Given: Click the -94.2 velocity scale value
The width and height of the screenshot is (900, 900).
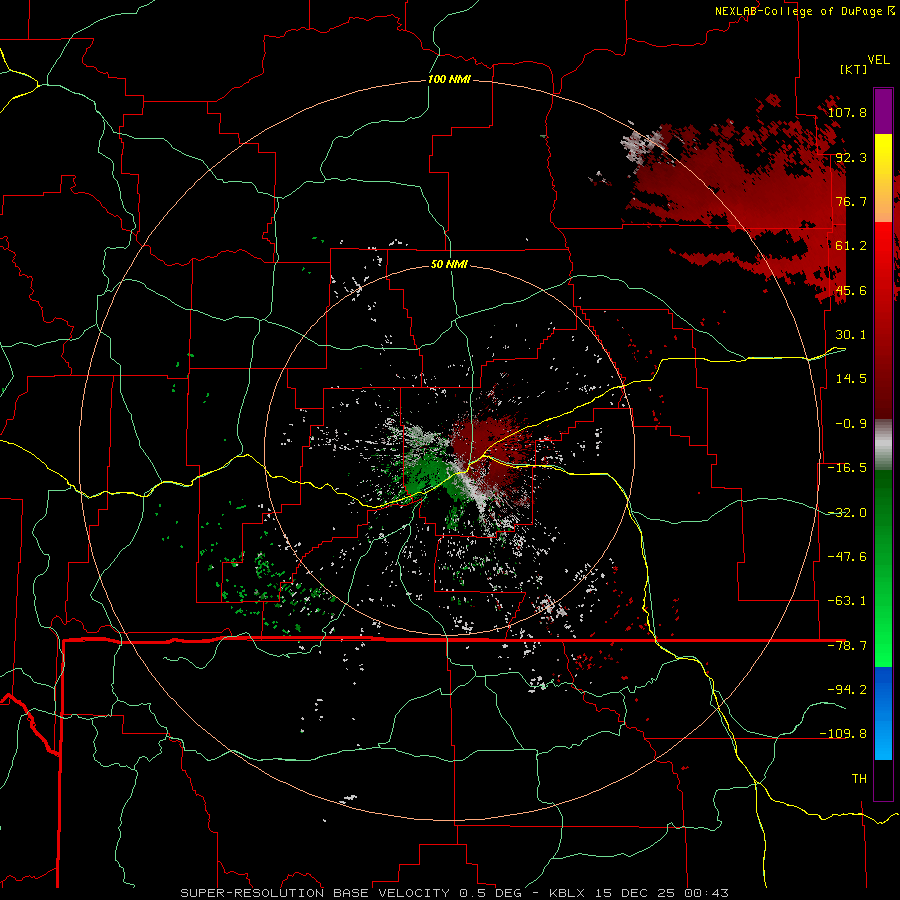Looking at the screenshot, I should [x=847, y=690].
